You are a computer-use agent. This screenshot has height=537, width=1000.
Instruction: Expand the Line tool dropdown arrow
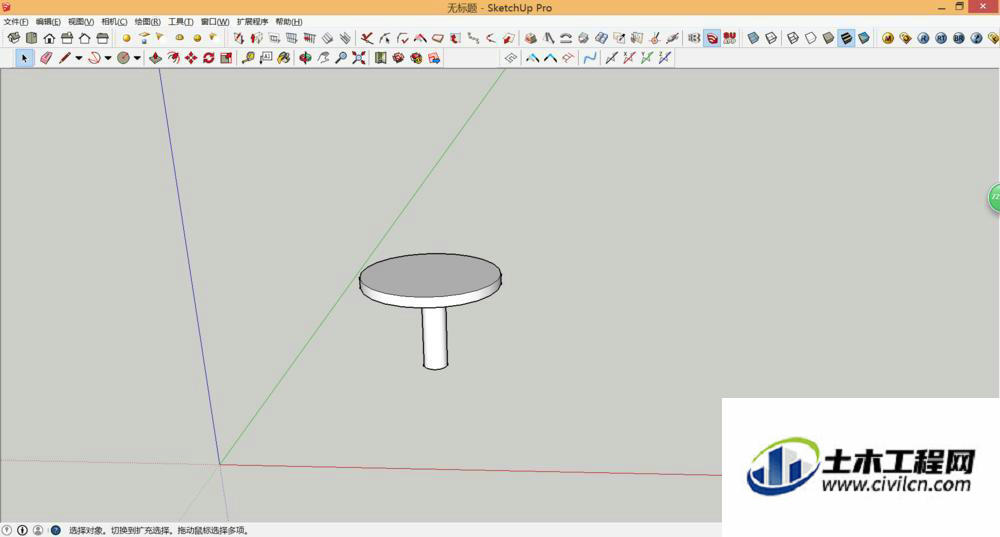tap(78, 58)
